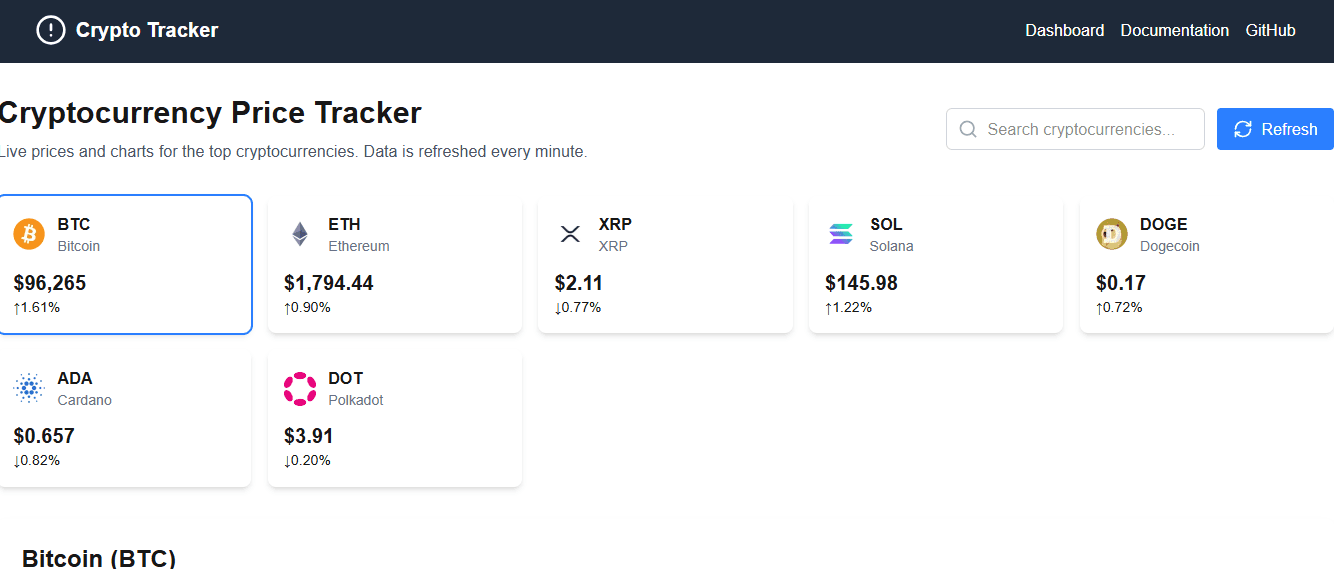Click the Crypto Tracker brand title

click(147, 30)
